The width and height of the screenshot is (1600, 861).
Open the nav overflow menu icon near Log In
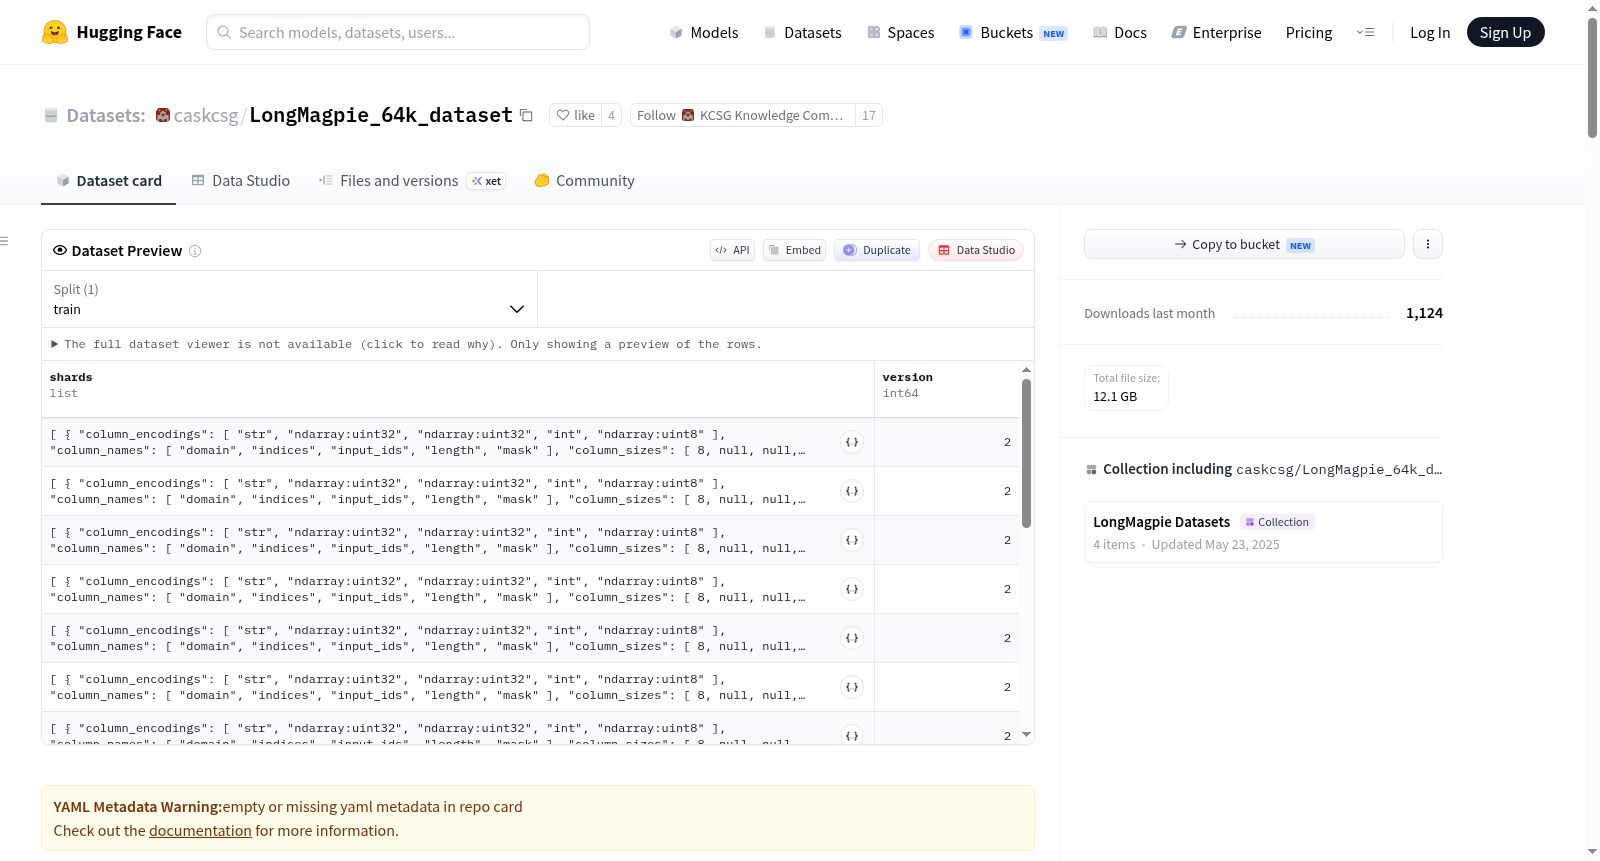pyautogui.click(x=1365, y=32)
